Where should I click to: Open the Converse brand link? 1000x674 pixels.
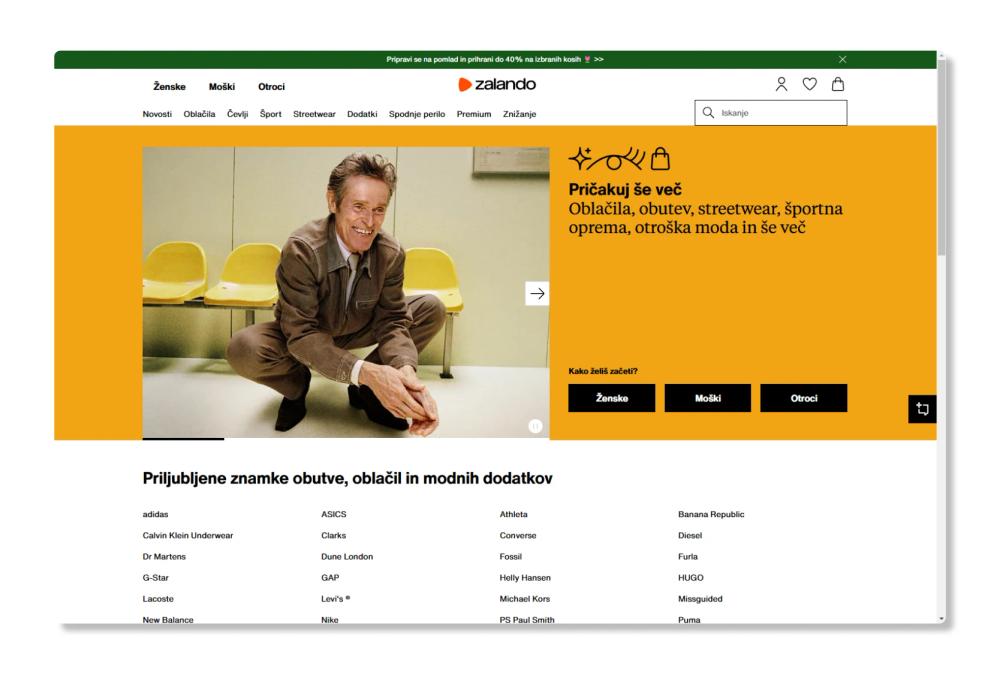[518, 535]
